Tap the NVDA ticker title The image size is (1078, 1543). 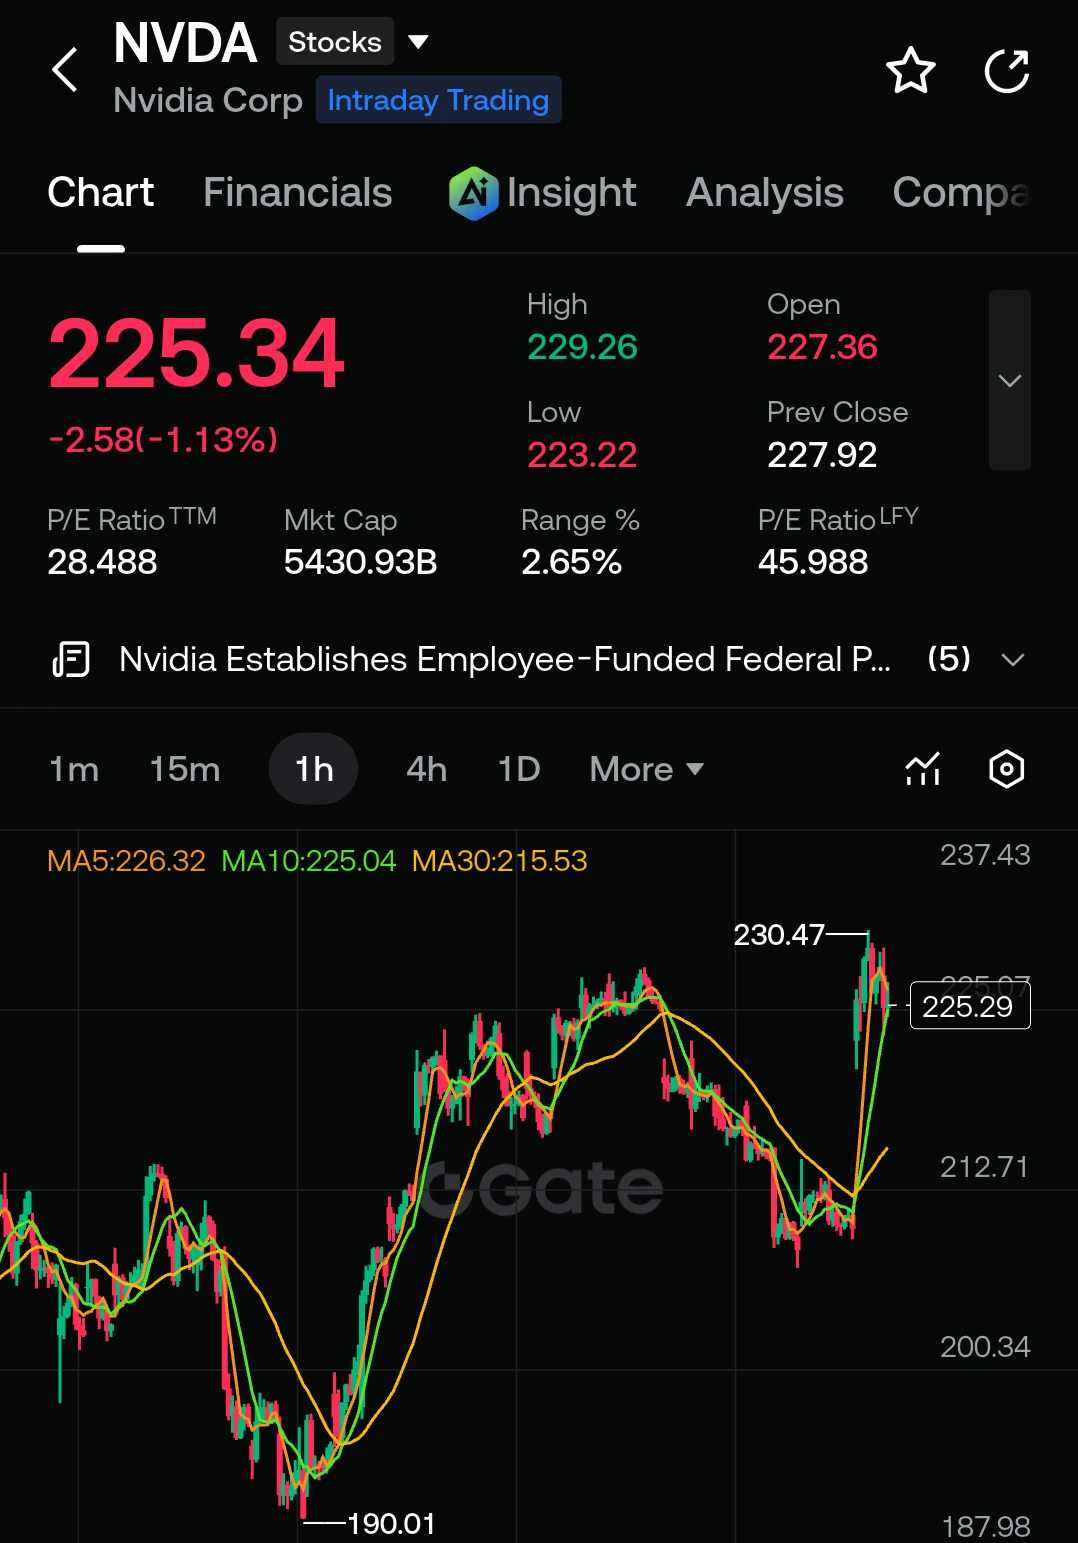[185, 43]
